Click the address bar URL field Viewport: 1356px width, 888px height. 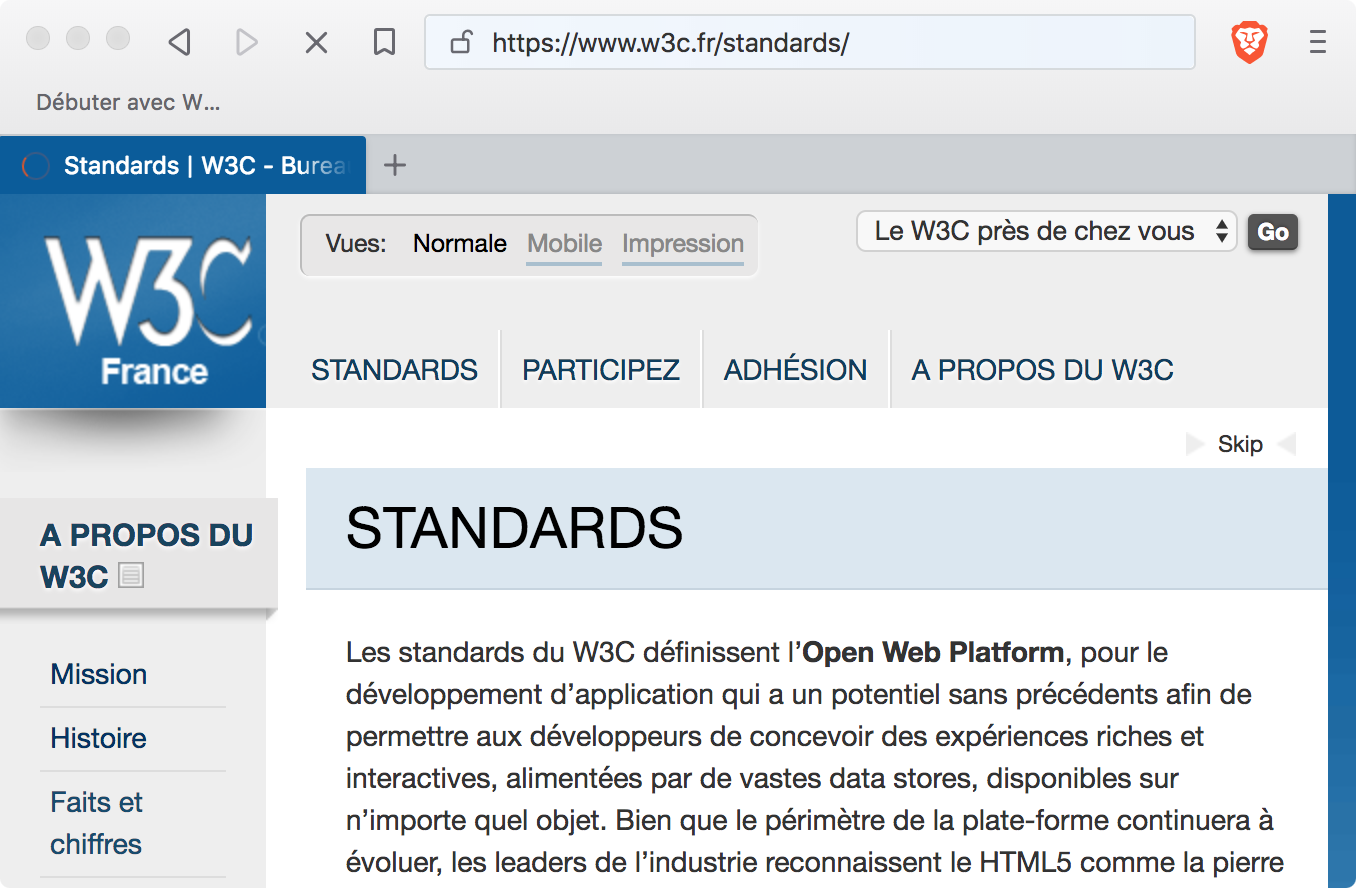point(810,42)
